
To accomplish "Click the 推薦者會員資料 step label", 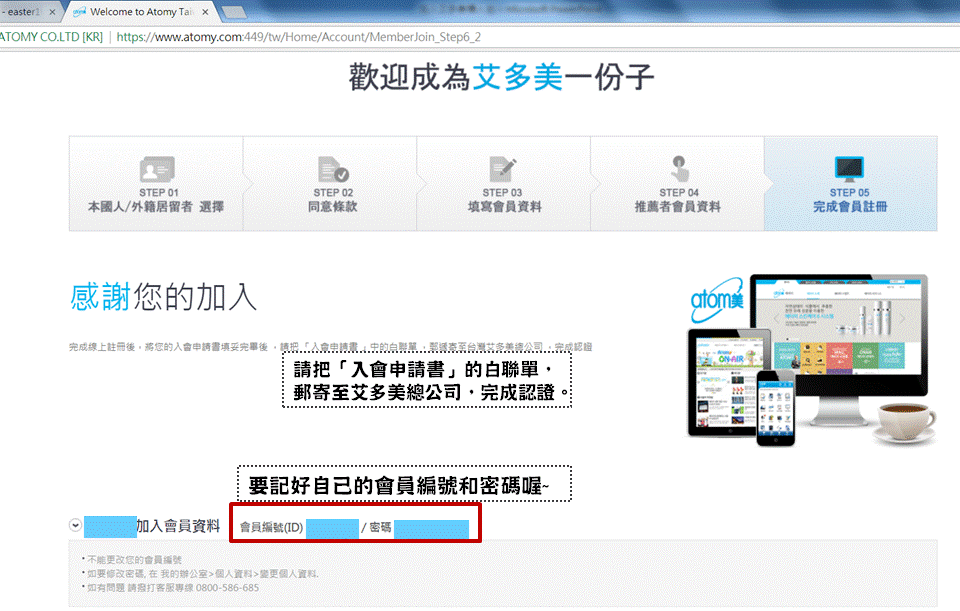I will pos(678,207).
